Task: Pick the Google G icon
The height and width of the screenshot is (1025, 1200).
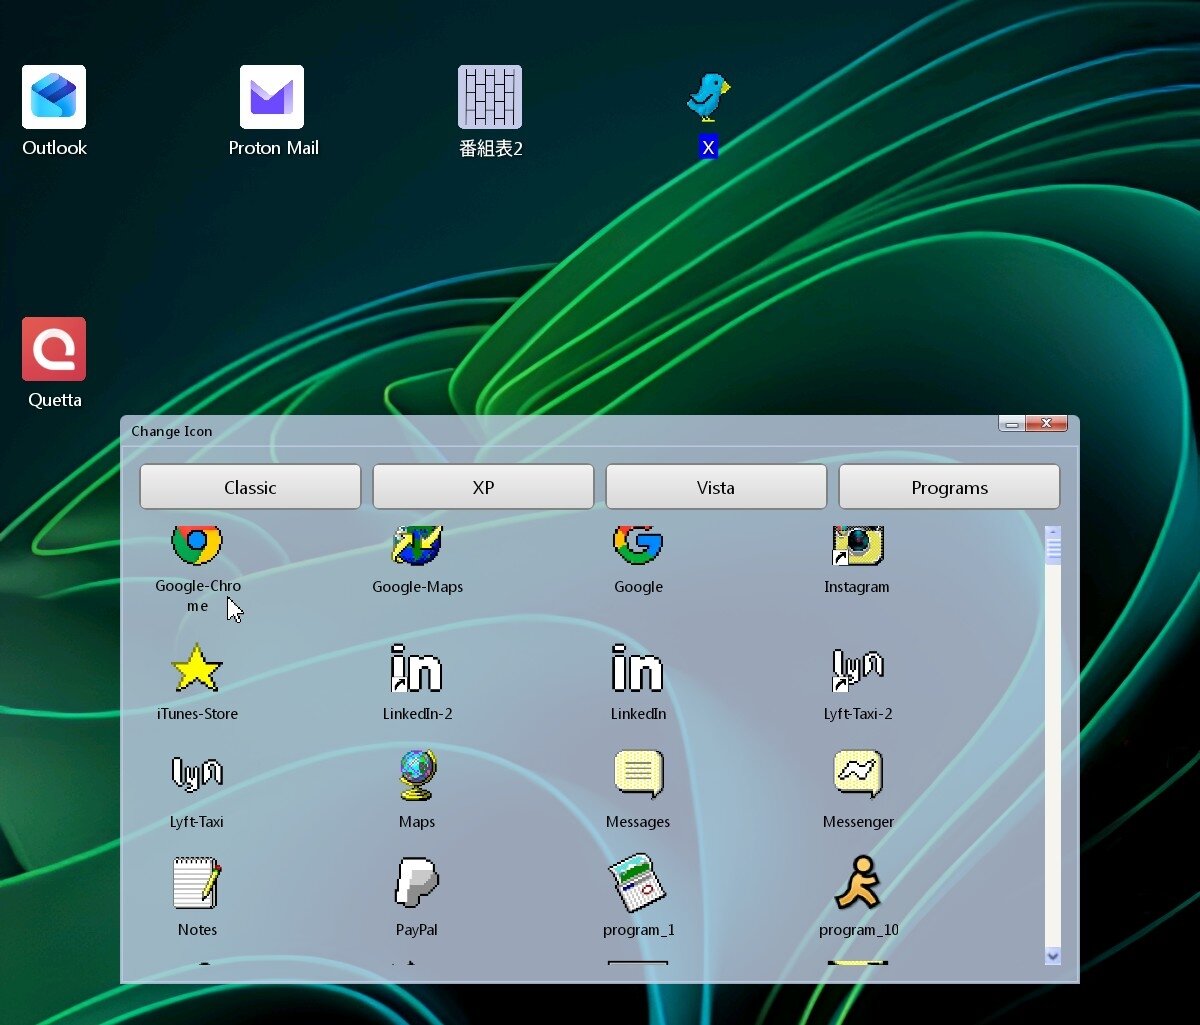Action: coord(638,545)
